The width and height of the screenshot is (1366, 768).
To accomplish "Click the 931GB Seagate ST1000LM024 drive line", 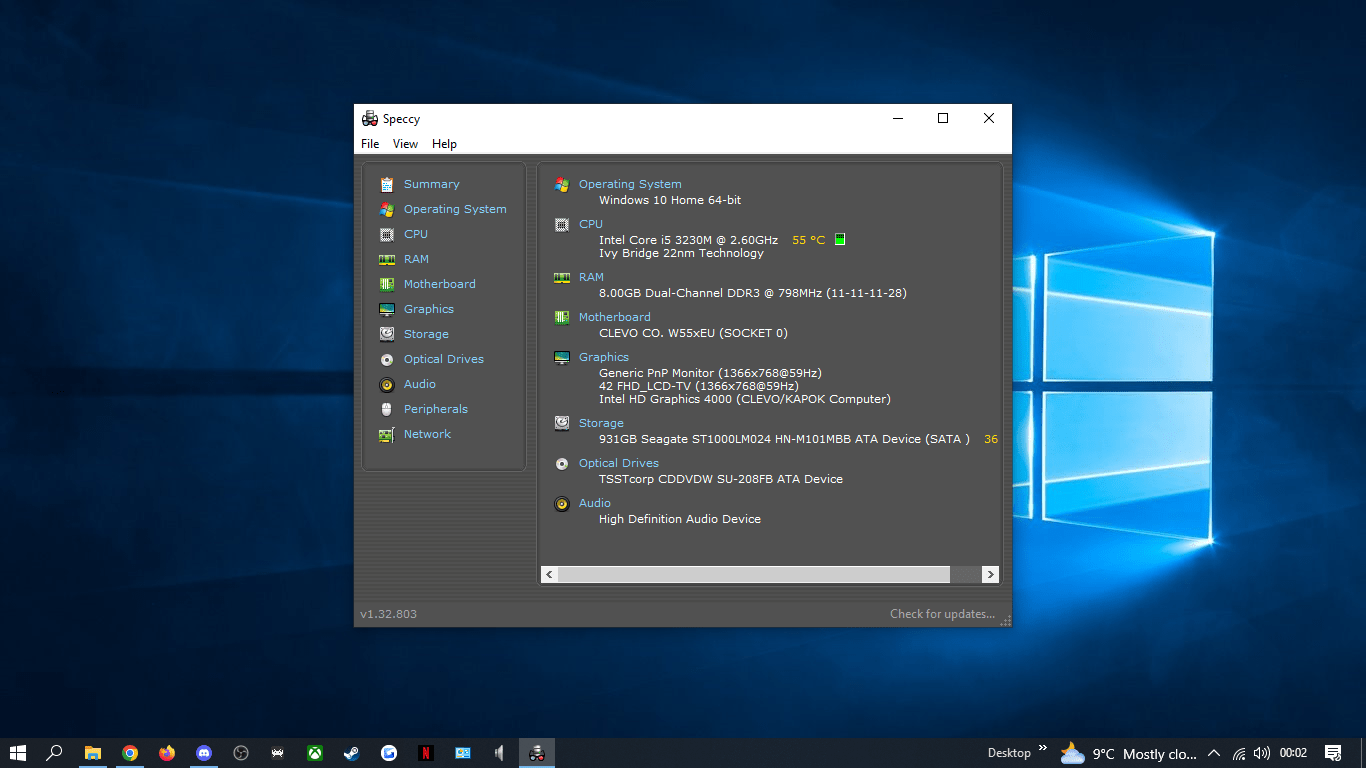I will pyautogui.click(x=784, y=439).
